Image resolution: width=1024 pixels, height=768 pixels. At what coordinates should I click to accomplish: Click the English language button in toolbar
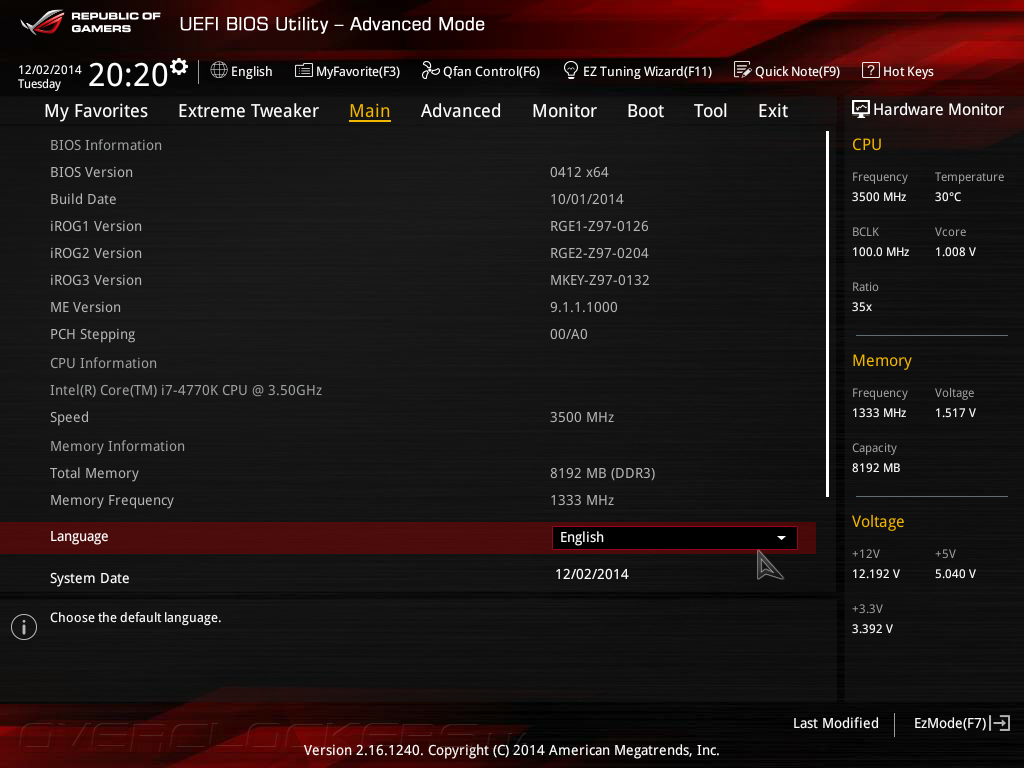click(x=242, y=71)
